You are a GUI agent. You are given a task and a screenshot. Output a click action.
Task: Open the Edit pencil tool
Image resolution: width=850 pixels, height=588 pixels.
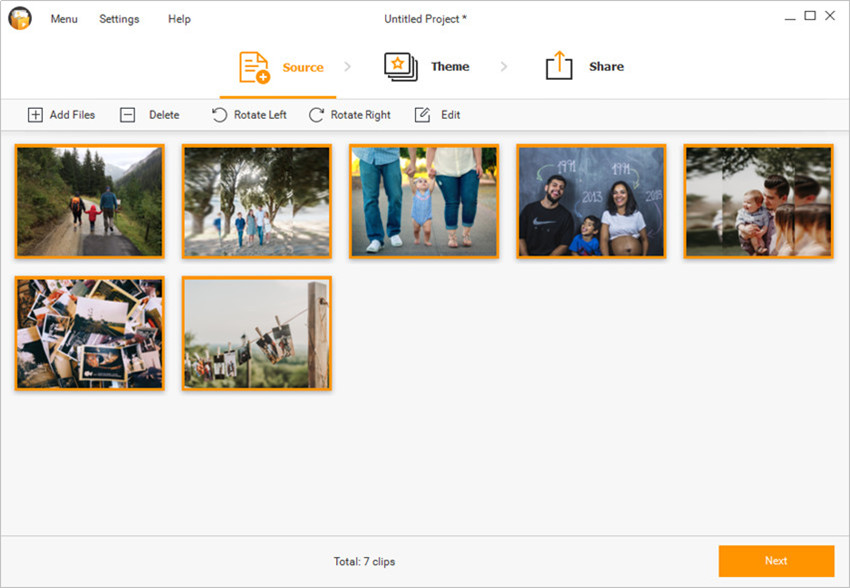(423, 115)
